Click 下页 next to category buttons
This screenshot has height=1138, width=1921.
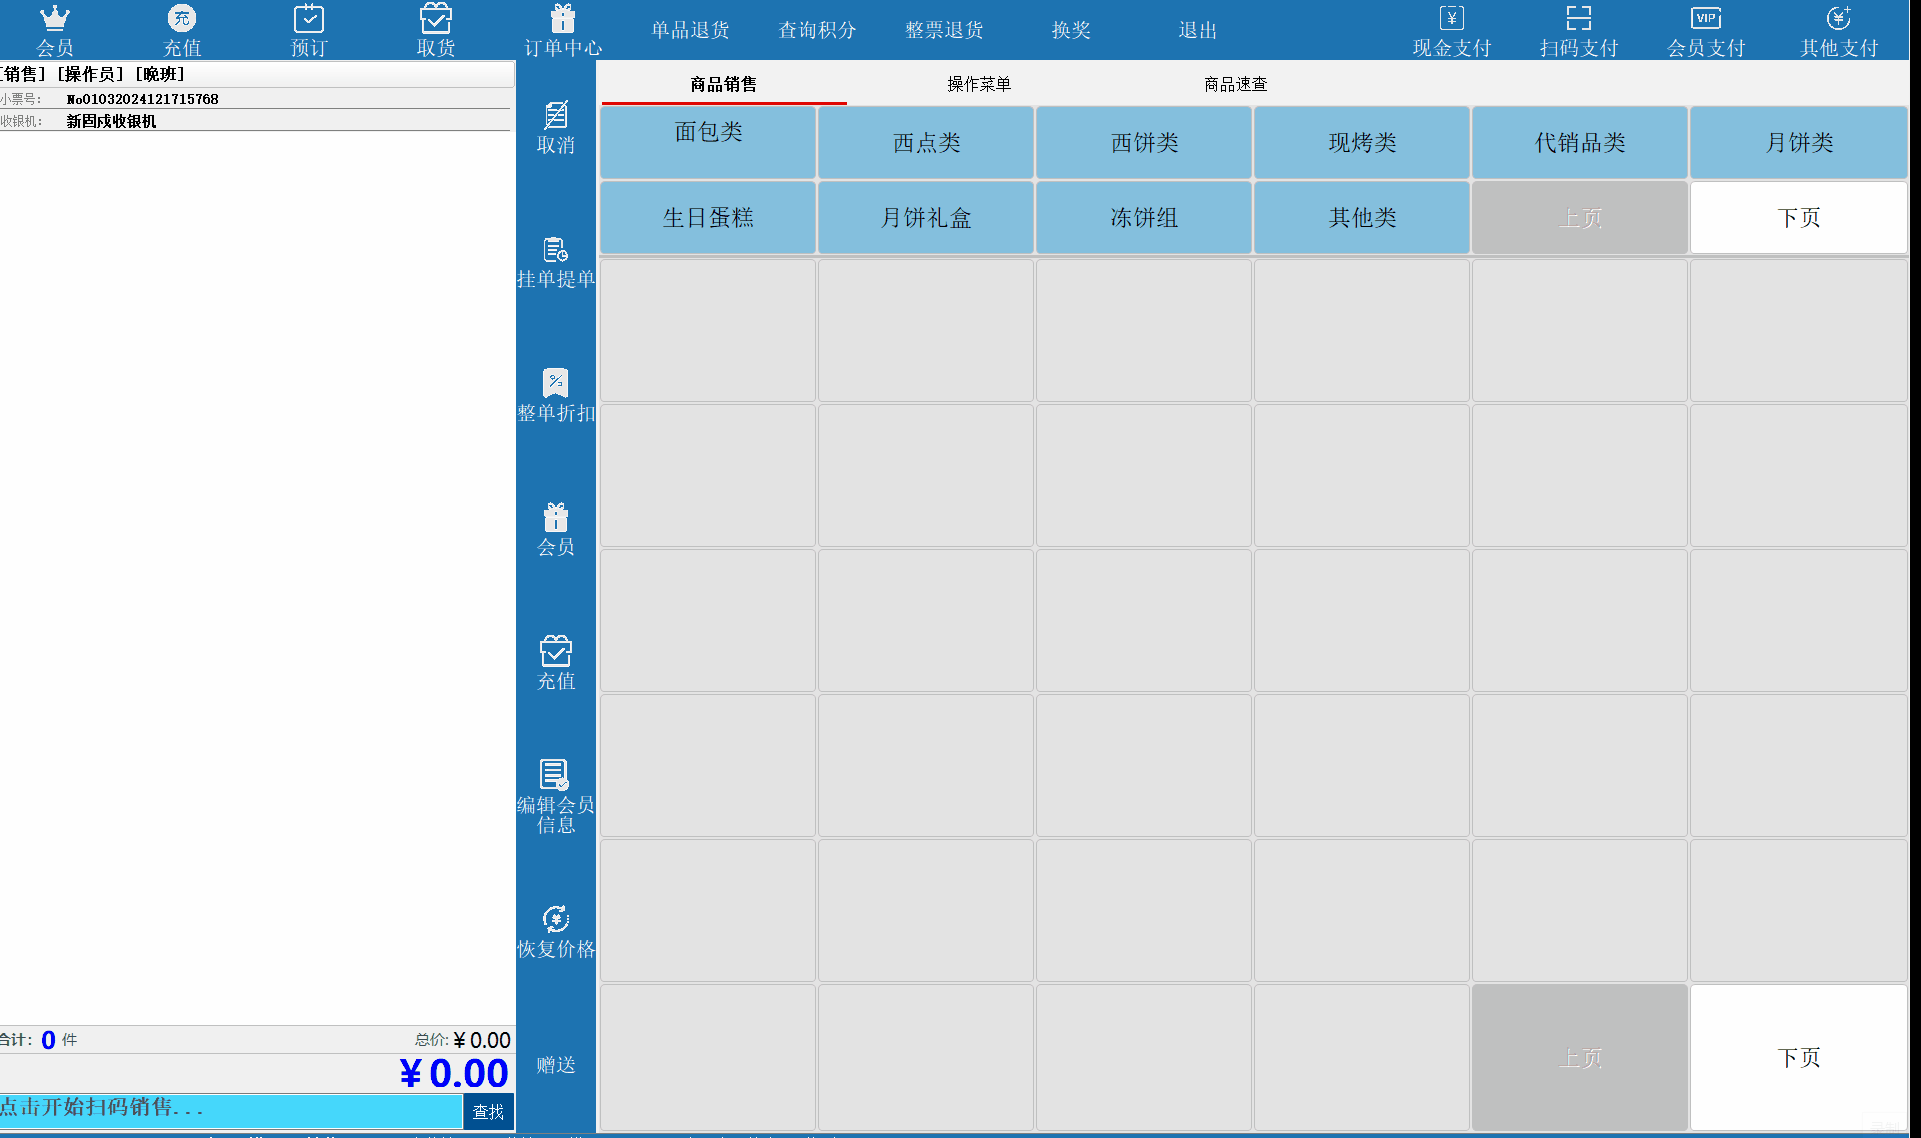1798,217
